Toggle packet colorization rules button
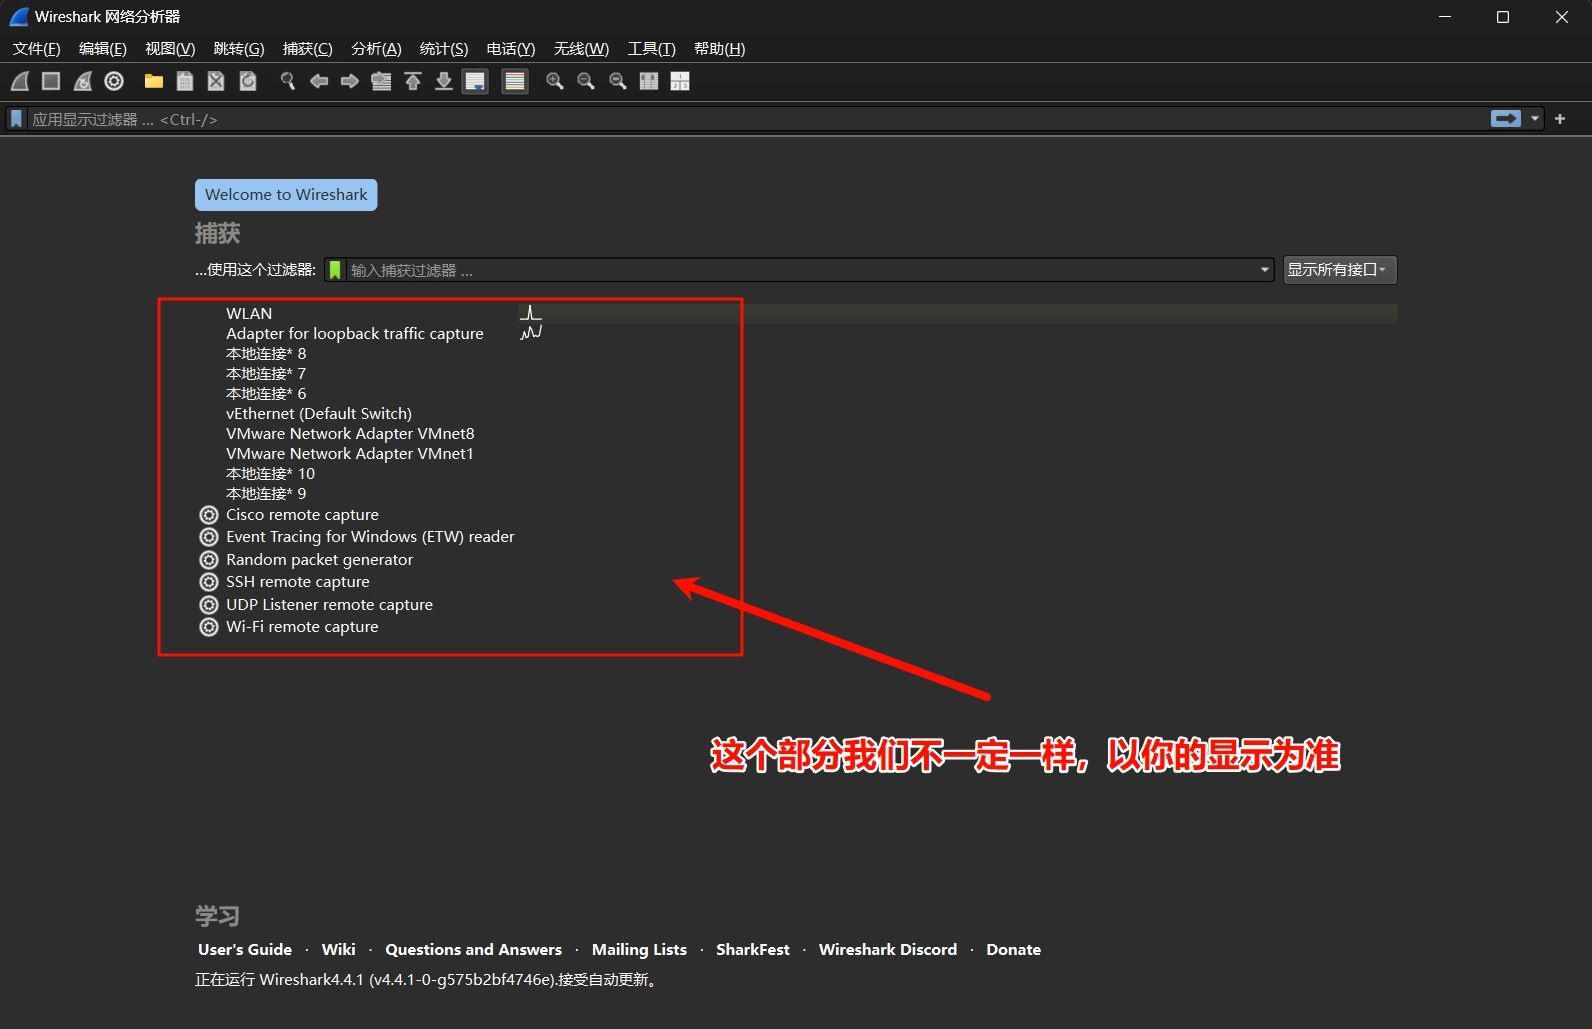1592x1029 pixels. (515, 82)
